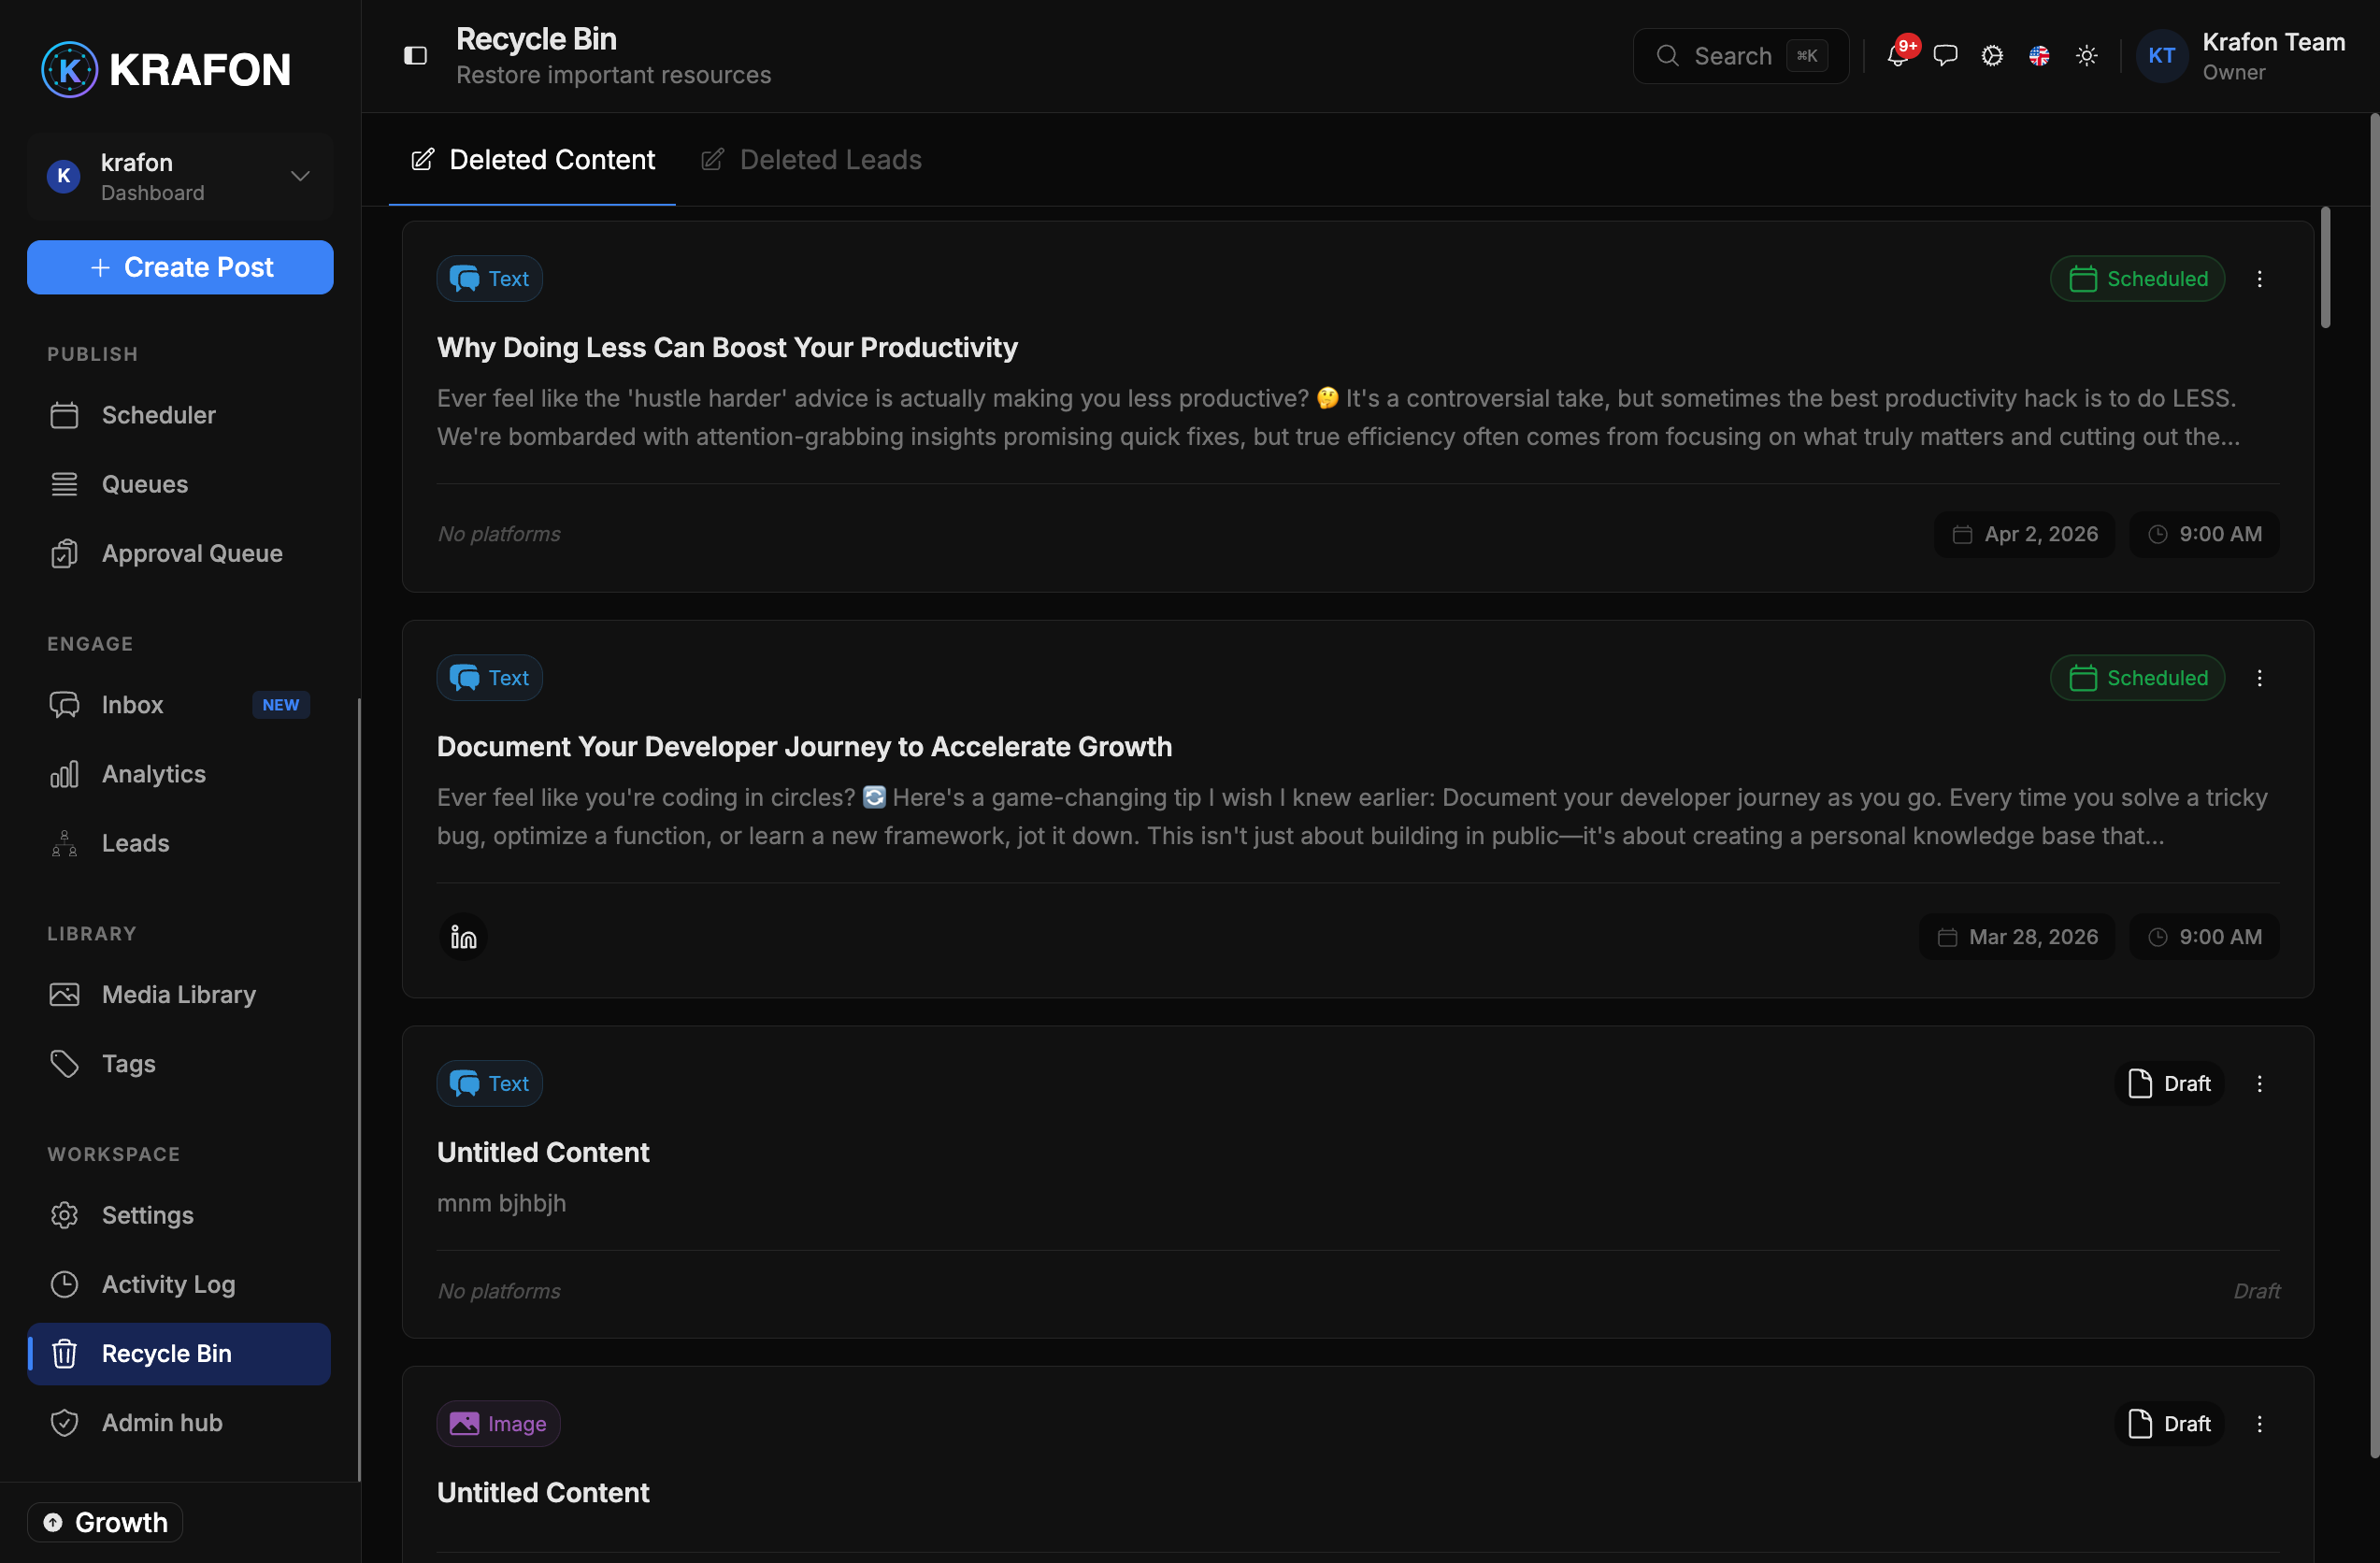Open 'Document Your Developer Journey to Accelerate Growth'
The height and width of the screenshot is (1563, 2380).
click(805, 747)
